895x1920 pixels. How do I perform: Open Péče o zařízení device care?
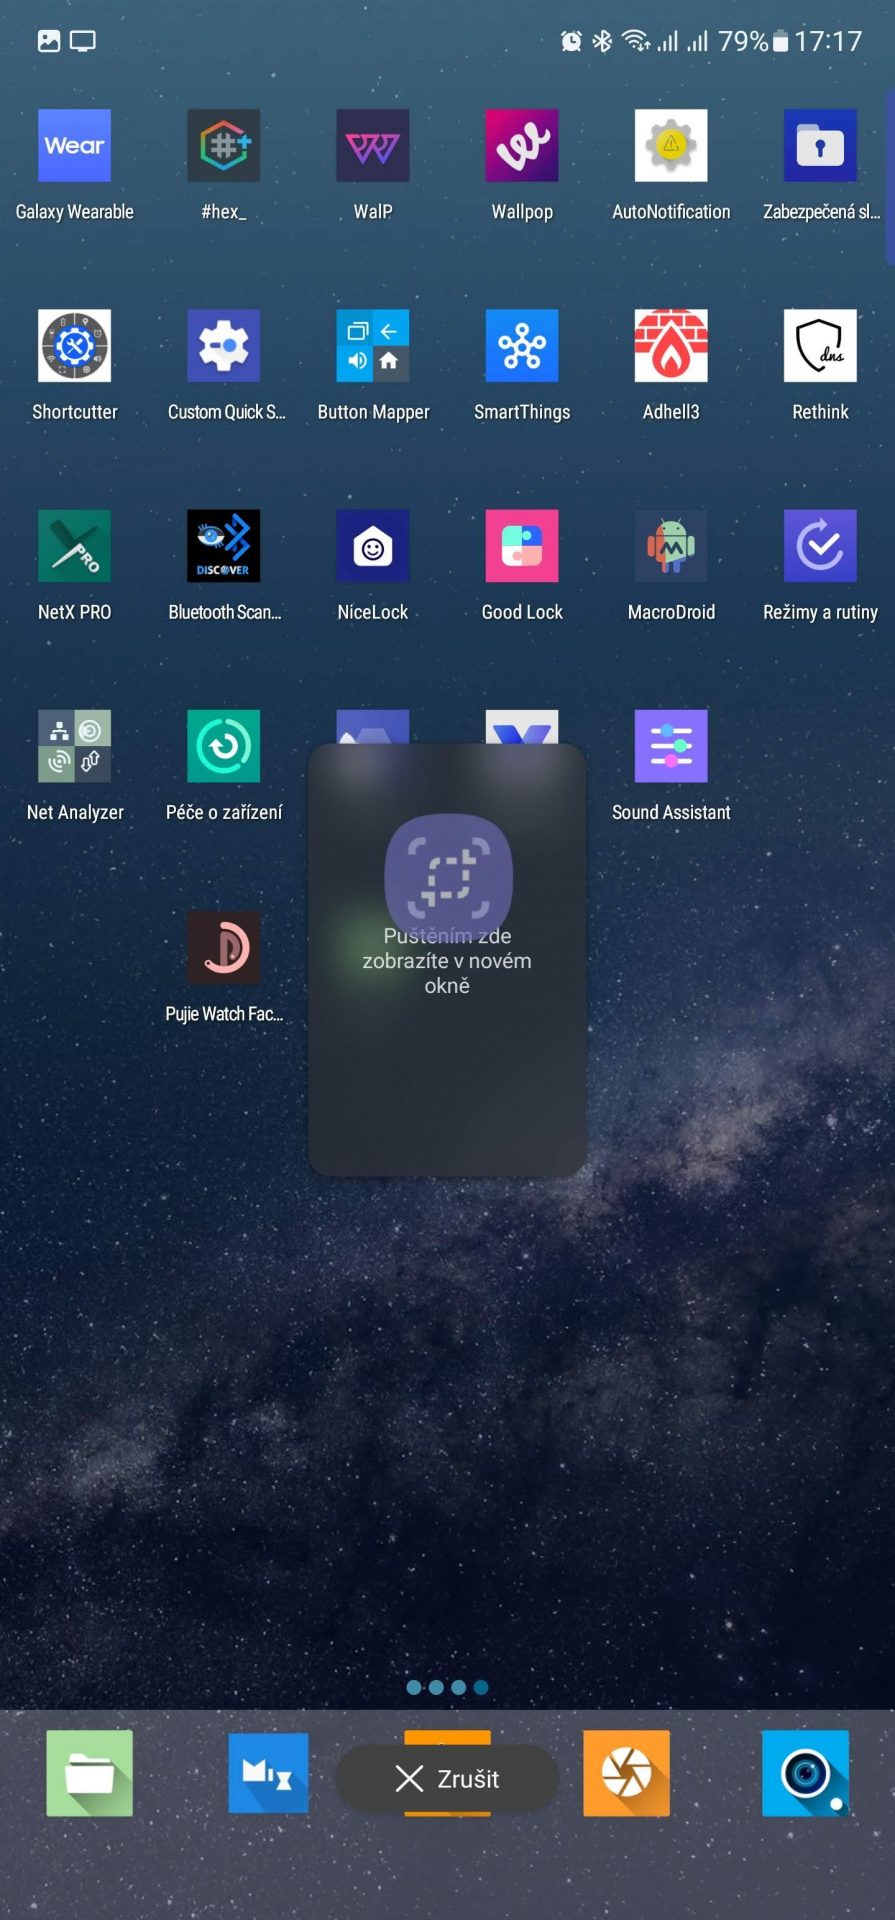[223, 746]
